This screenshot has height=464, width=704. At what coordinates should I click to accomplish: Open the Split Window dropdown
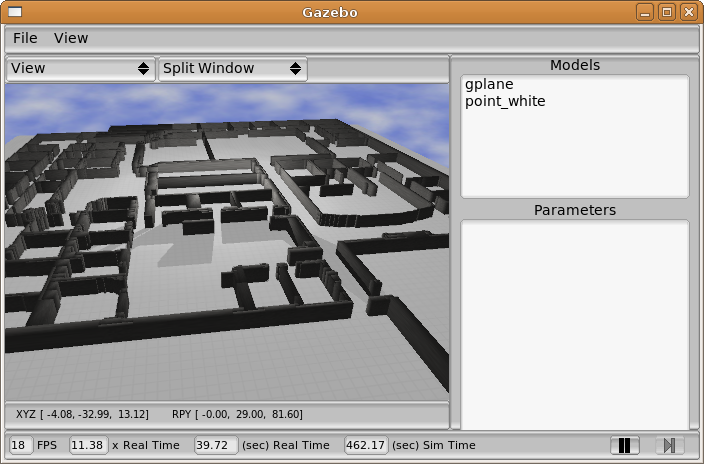click(x=232, y=69)
